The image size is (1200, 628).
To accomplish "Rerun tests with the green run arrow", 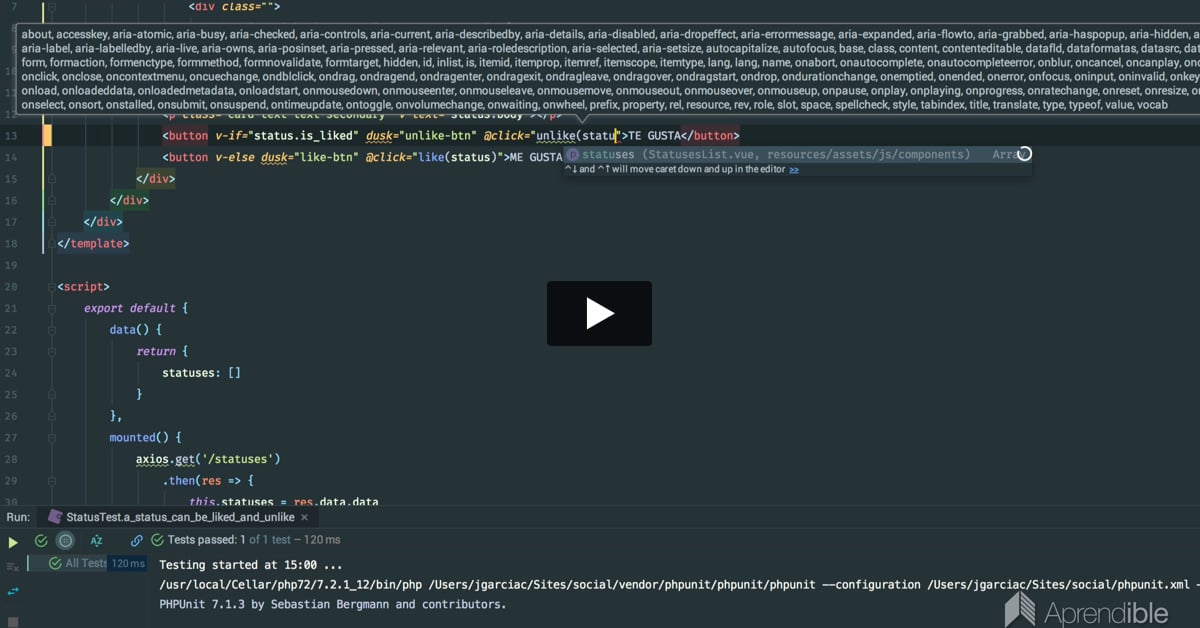I will click(x=13, y=541).
